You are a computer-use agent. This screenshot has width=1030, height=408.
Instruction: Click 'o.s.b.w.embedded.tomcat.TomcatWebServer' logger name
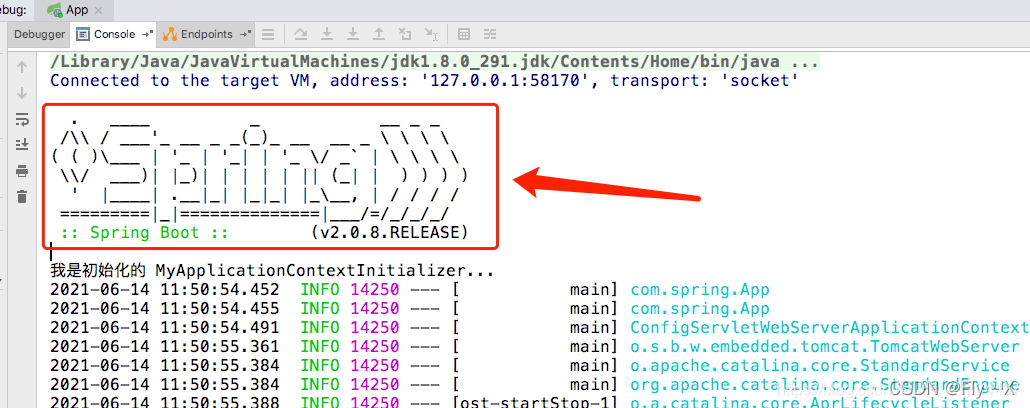click(825, 347)
